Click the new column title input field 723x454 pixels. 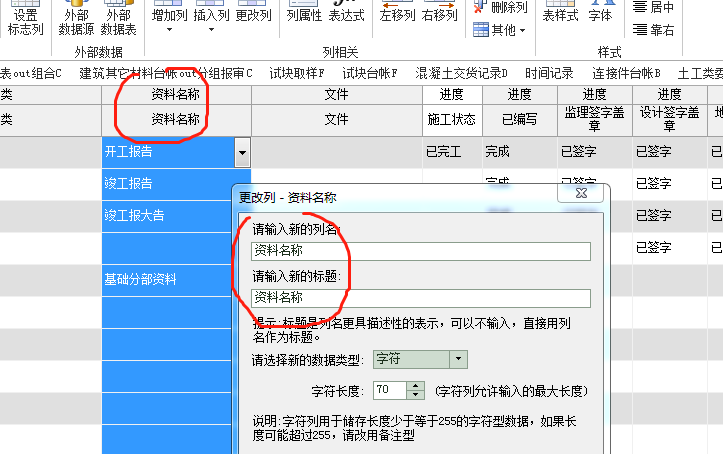click(420, 297)
